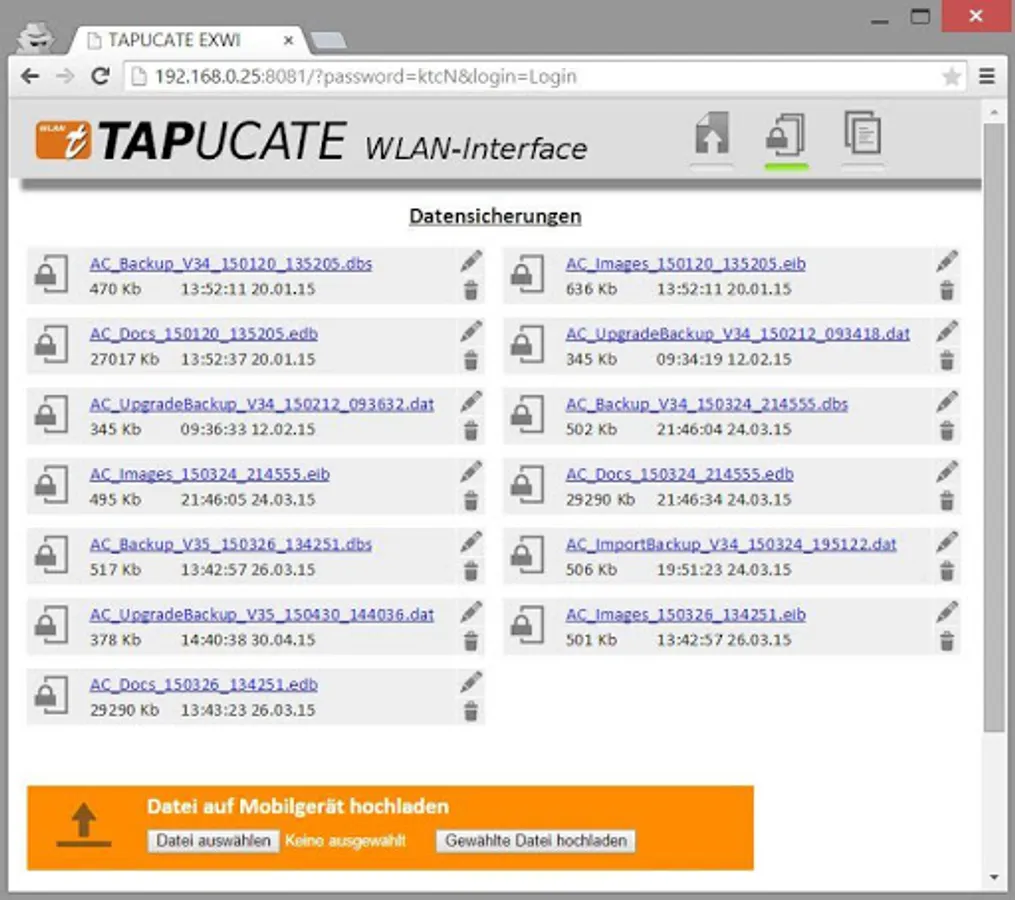Delete AC_Backup_V34_150324_214555.dbs
1015x900 pixels.
pyautogui.click(x=946, y=431)
